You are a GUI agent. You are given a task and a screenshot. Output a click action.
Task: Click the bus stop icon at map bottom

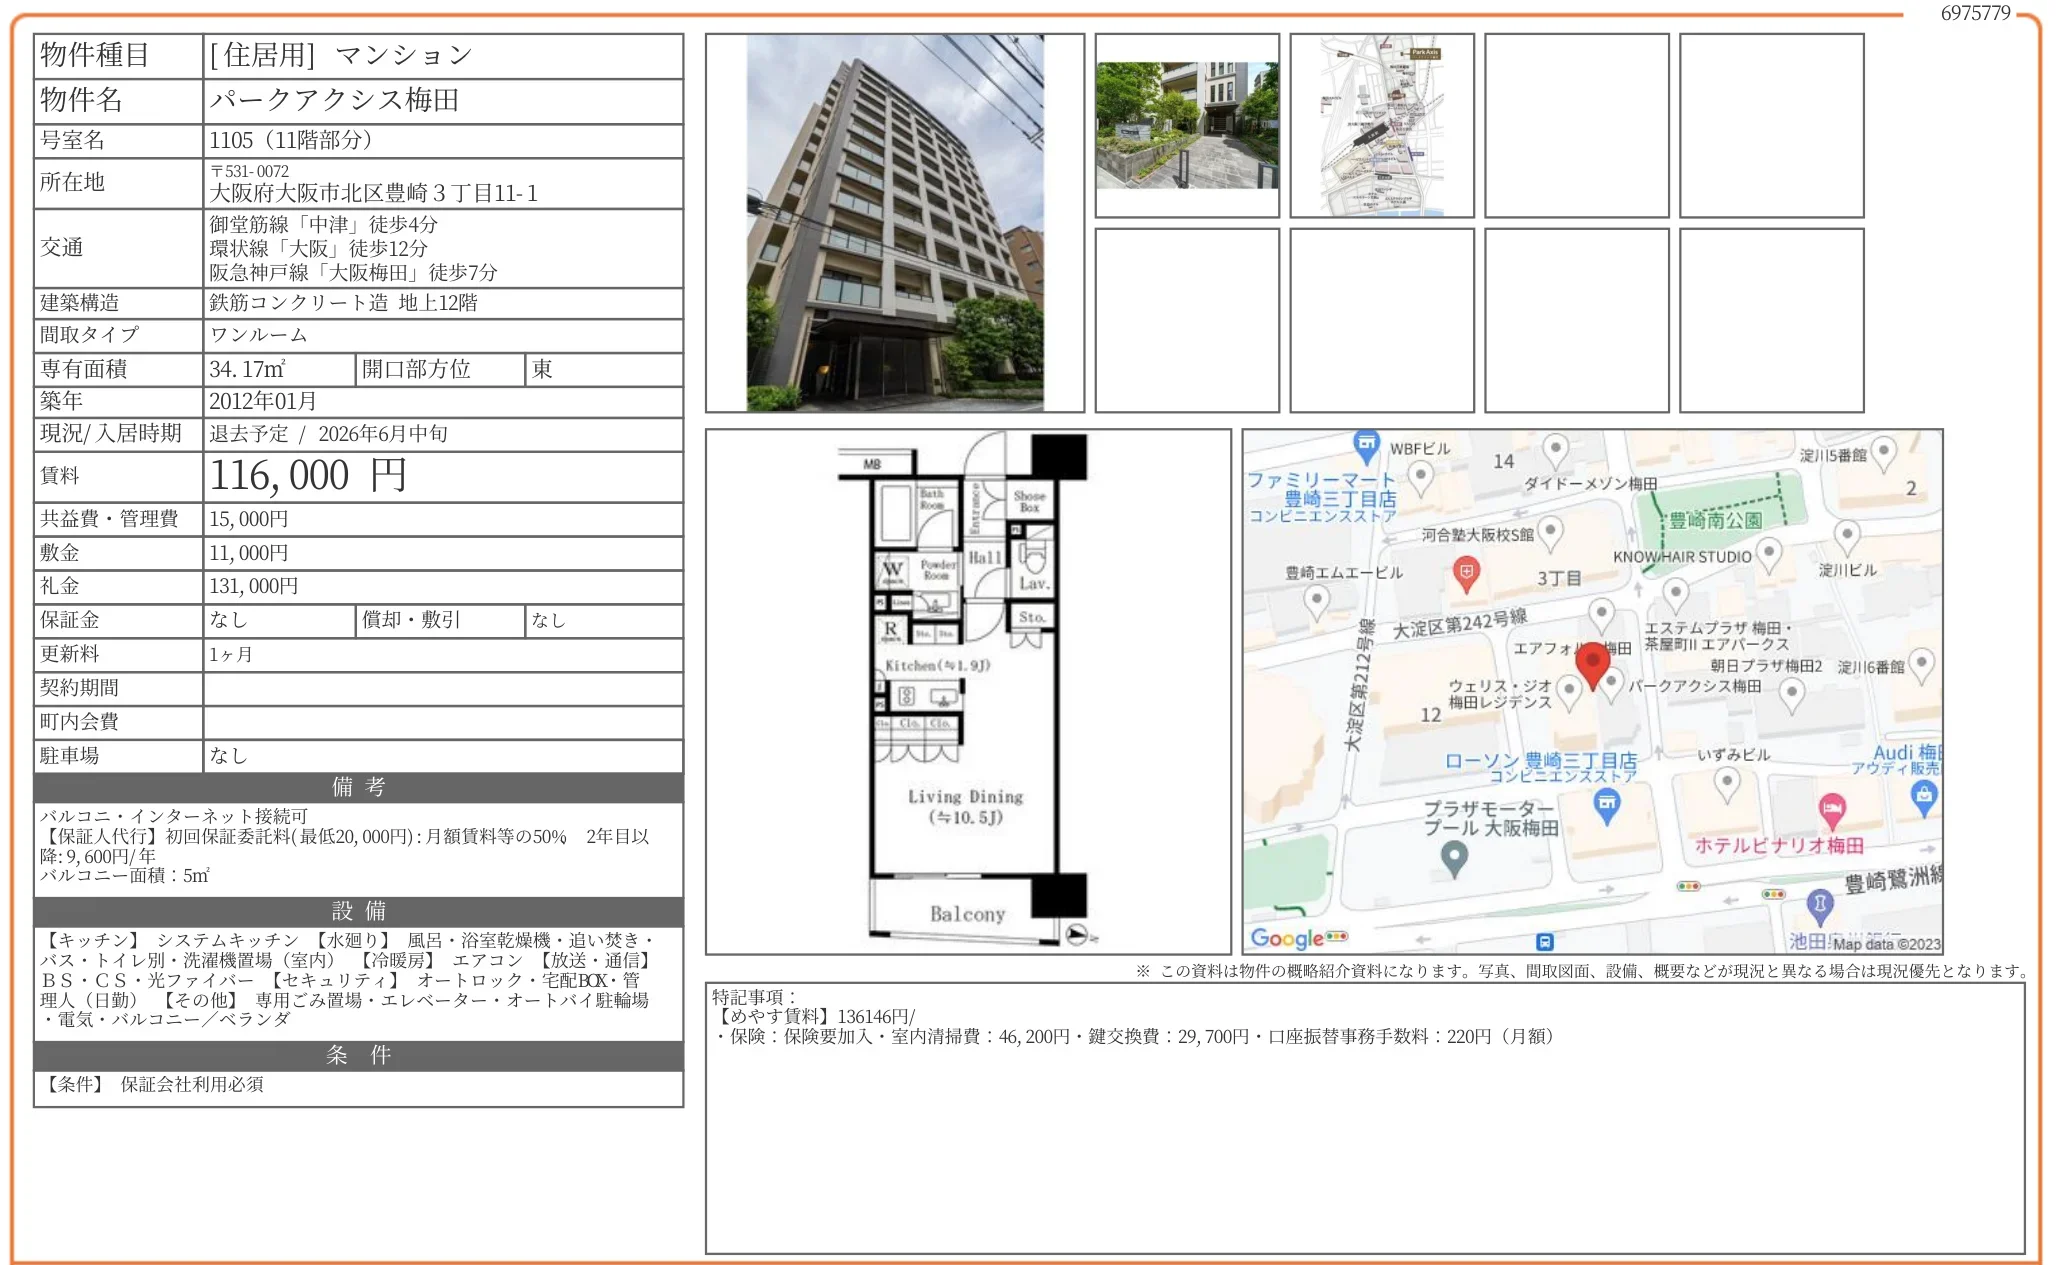(1544, 941)
